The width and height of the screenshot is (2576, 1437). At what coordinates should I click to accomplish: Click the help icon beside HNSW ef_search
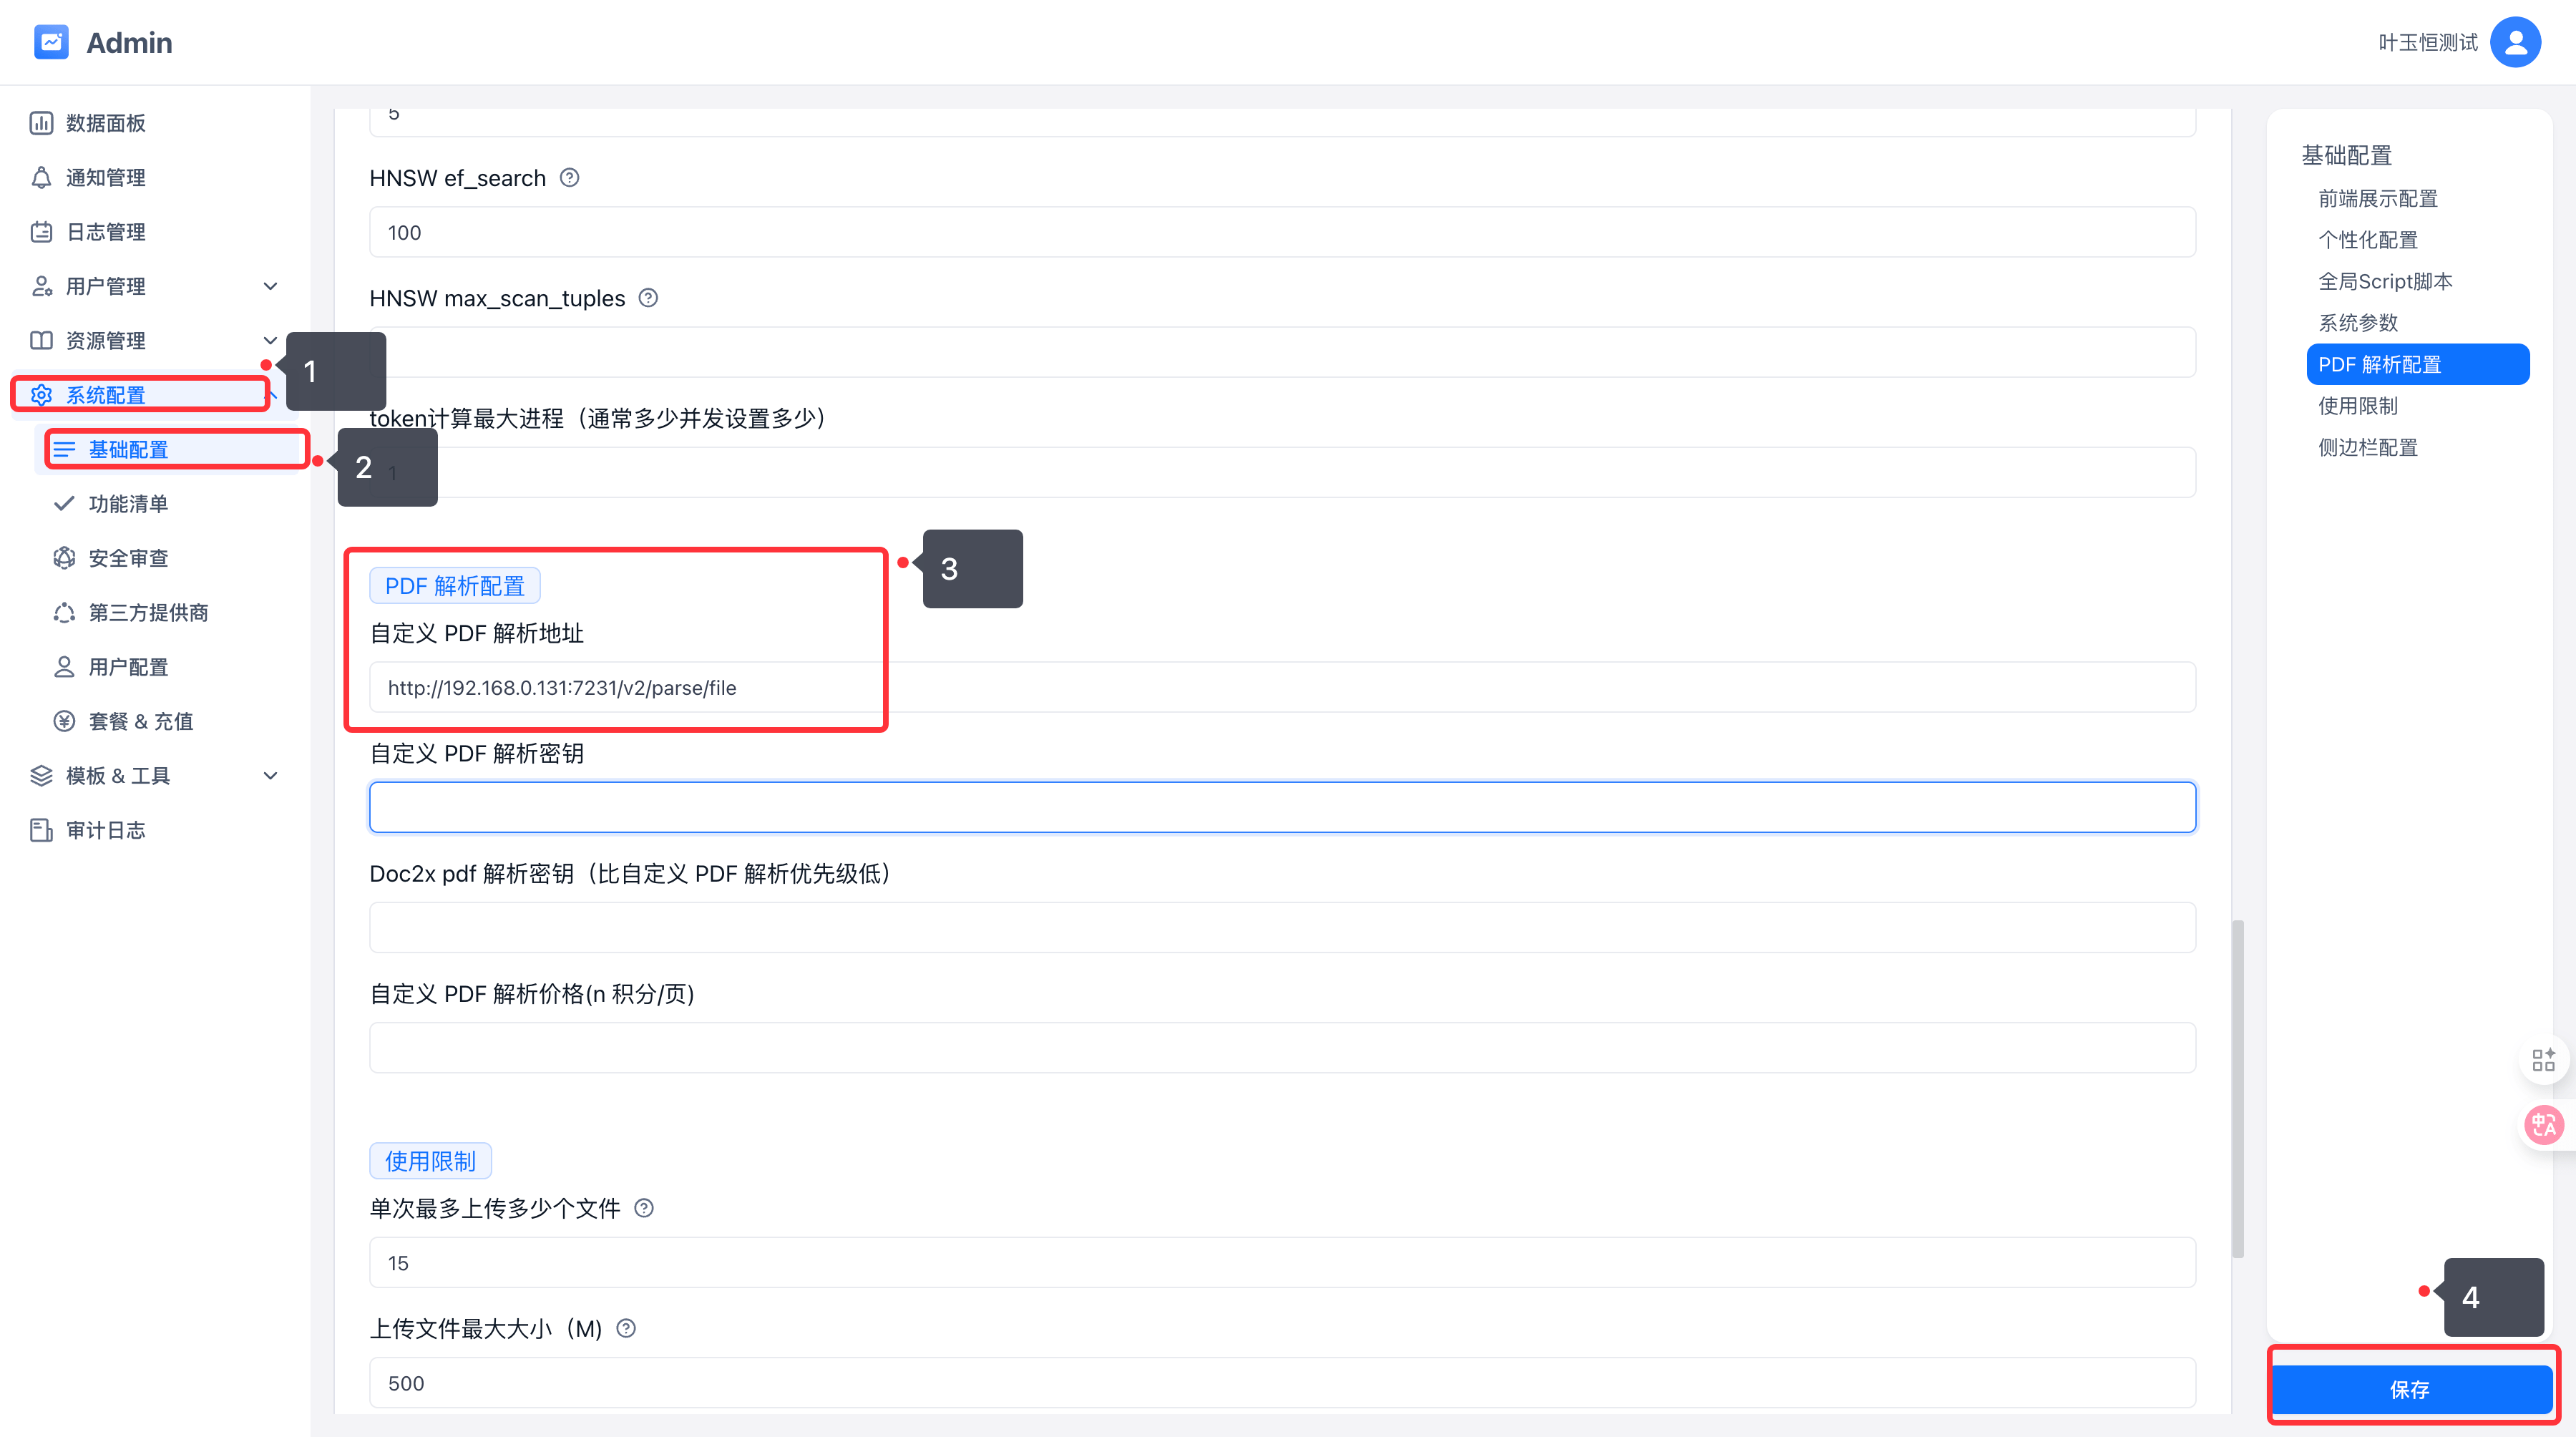(x=569, y=177)
